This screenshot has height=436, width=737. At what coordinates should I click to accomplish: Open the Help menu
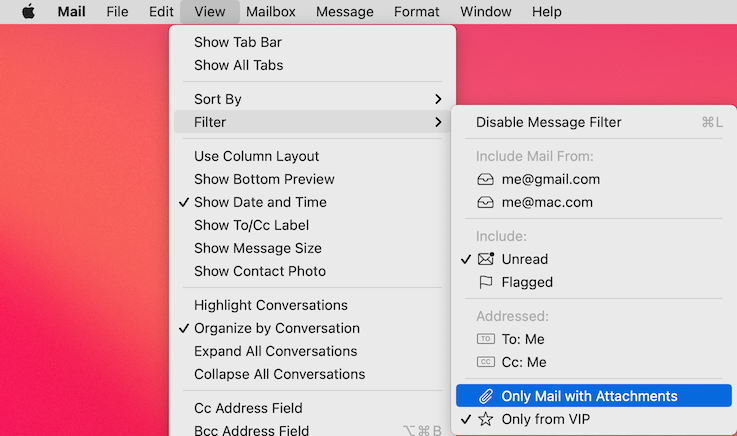click(547, 11)
